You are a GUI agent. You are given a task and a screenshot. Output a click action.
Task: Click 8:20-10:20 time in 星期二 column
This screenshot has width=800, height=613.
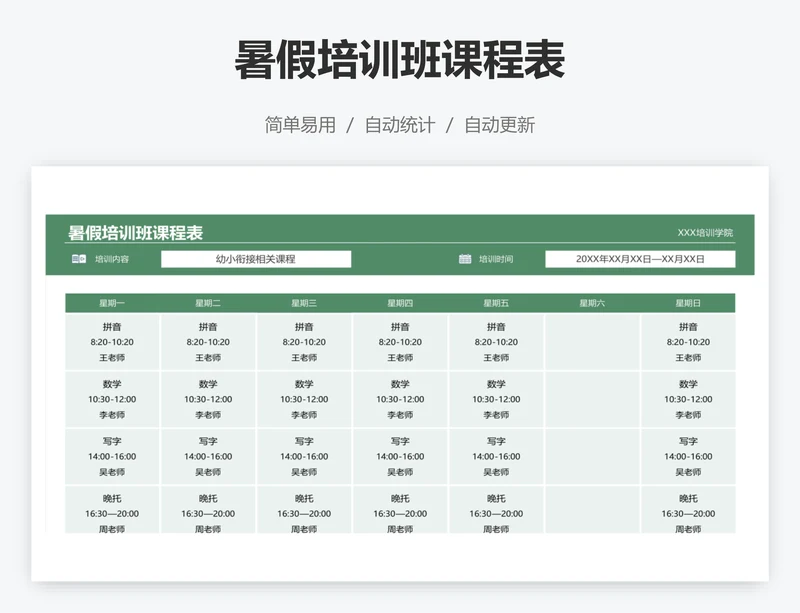coord(208,342)
